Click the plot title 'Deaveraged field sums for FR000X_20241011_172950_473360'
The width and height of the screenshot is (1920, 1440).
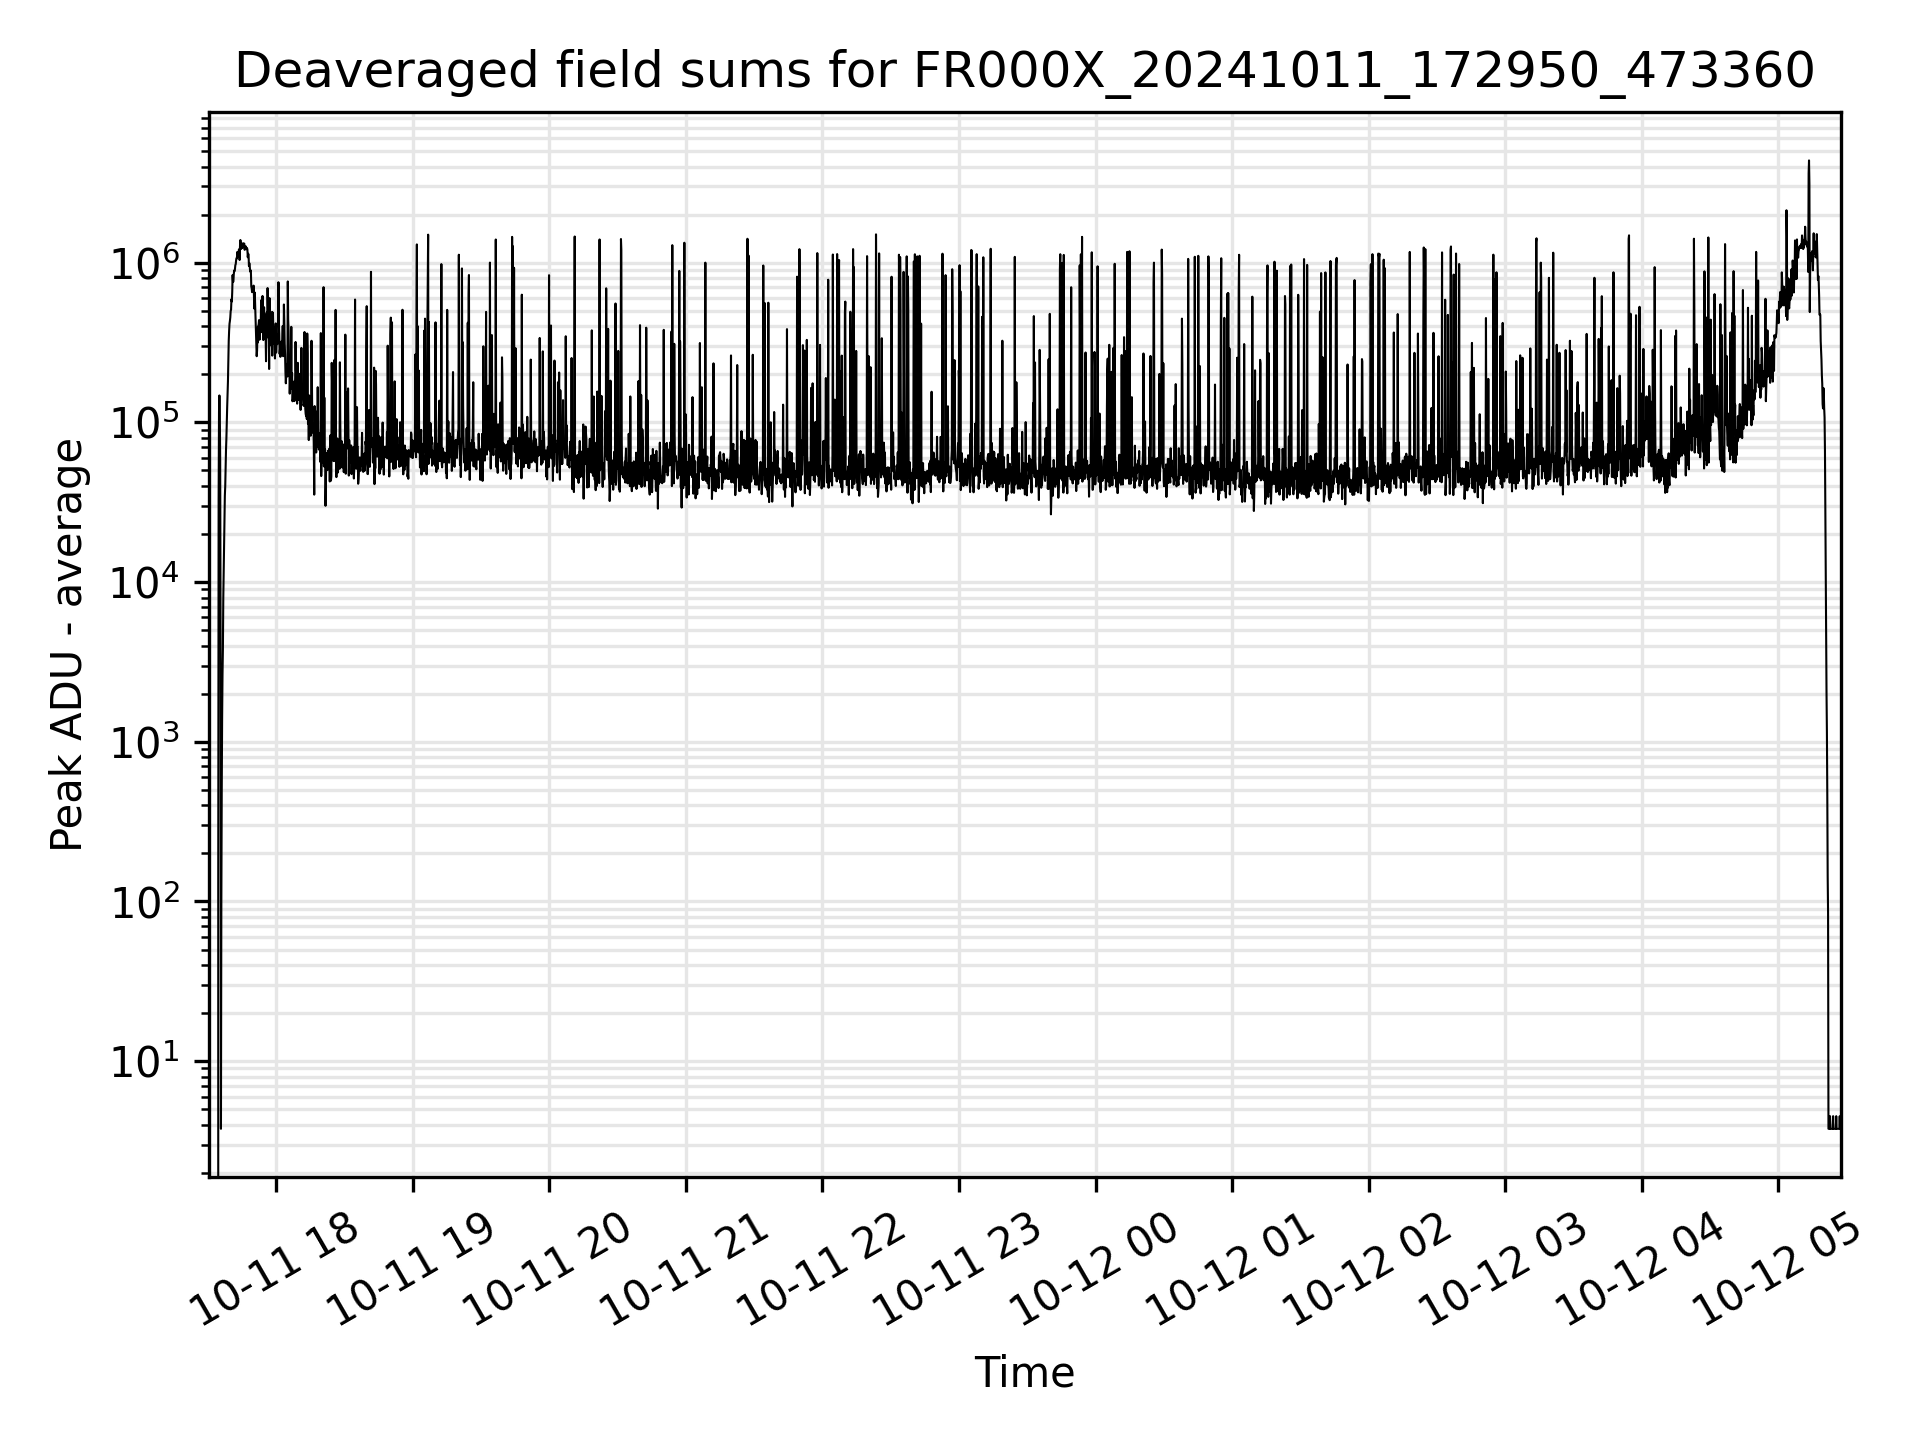click(1024, 71)
